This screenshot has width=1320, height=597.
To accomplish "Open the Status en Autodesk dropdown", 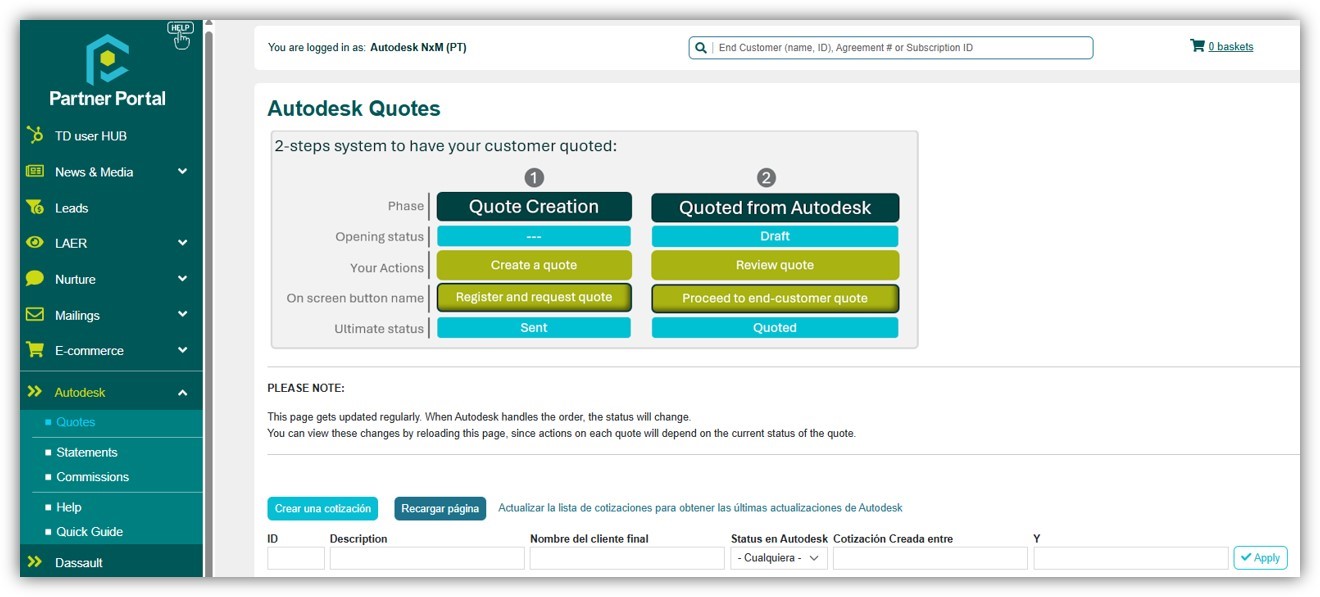I will 779,558.
